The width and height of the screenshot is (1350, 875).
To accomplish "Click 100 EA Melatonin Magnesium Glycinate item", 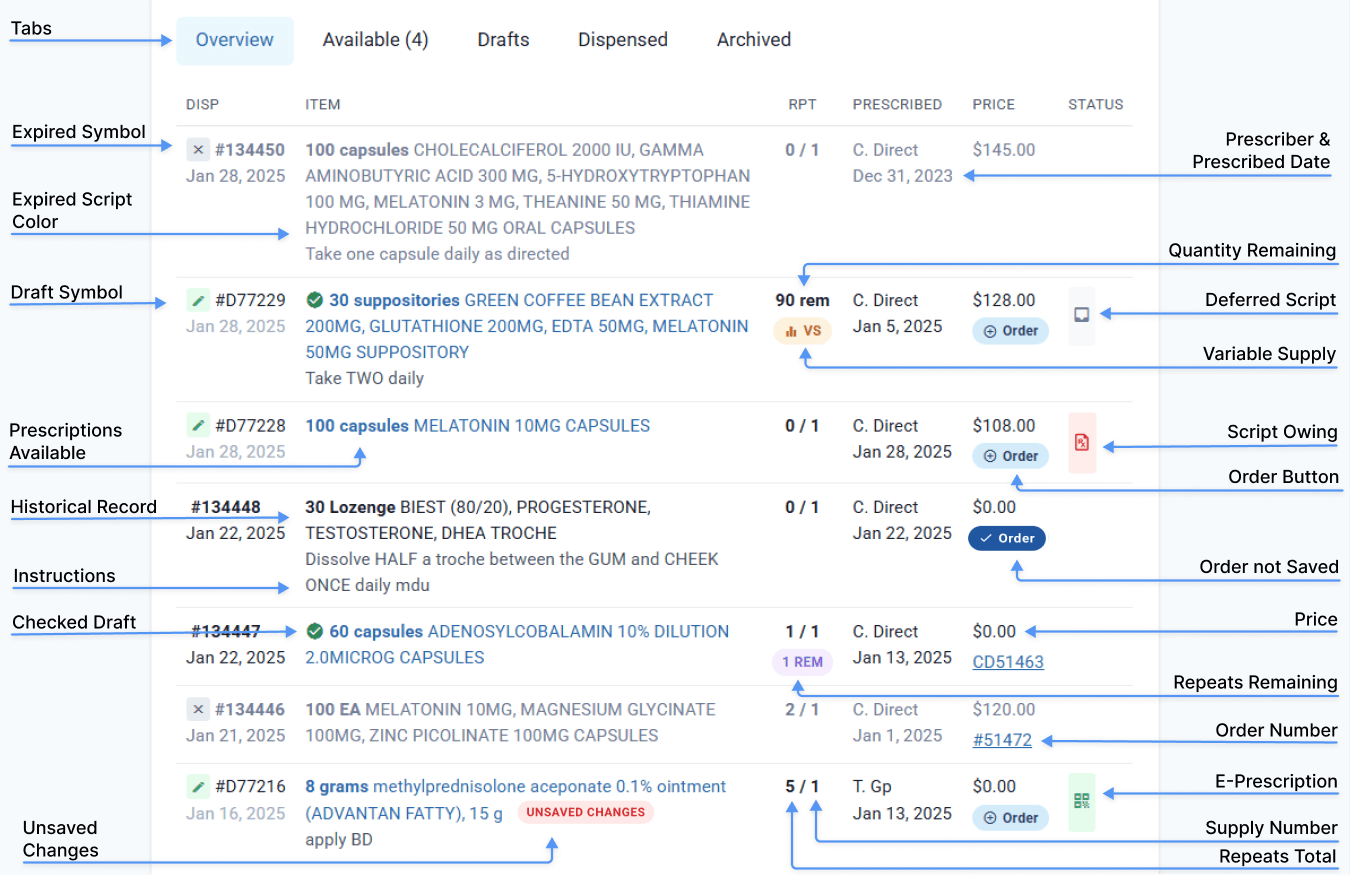I will click(510, 722).
